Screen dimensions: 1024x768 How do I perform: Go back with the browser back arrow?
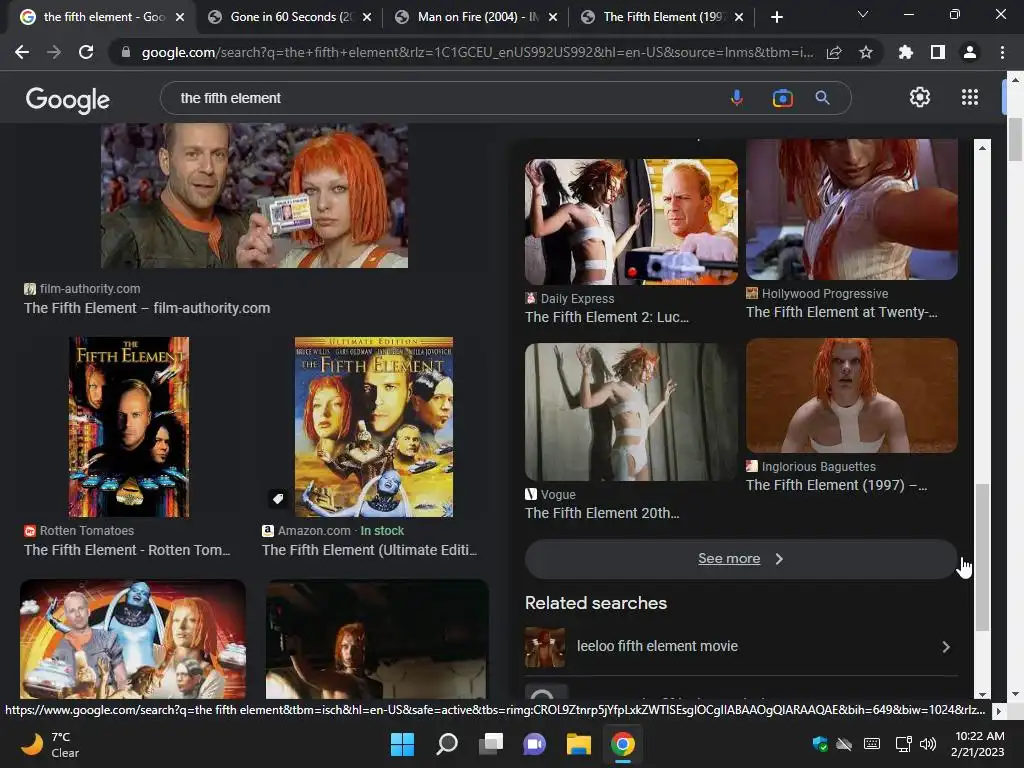tap(22, 52)
